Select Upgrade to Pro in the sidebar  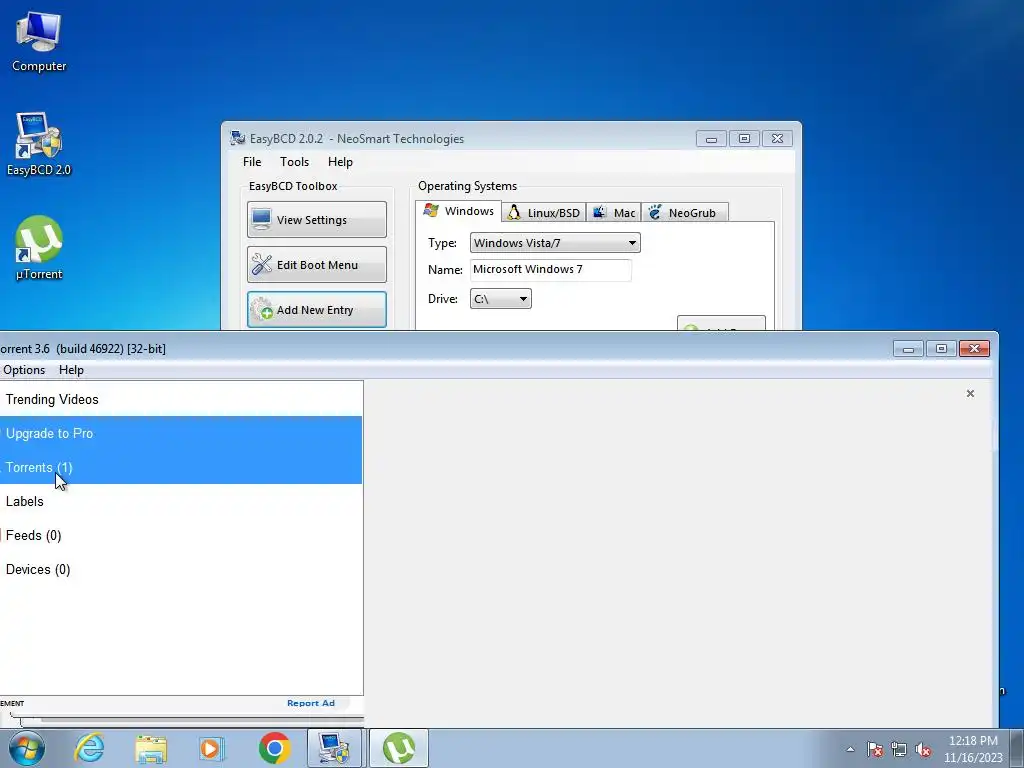pyautogui.click(x=181, y=434)
